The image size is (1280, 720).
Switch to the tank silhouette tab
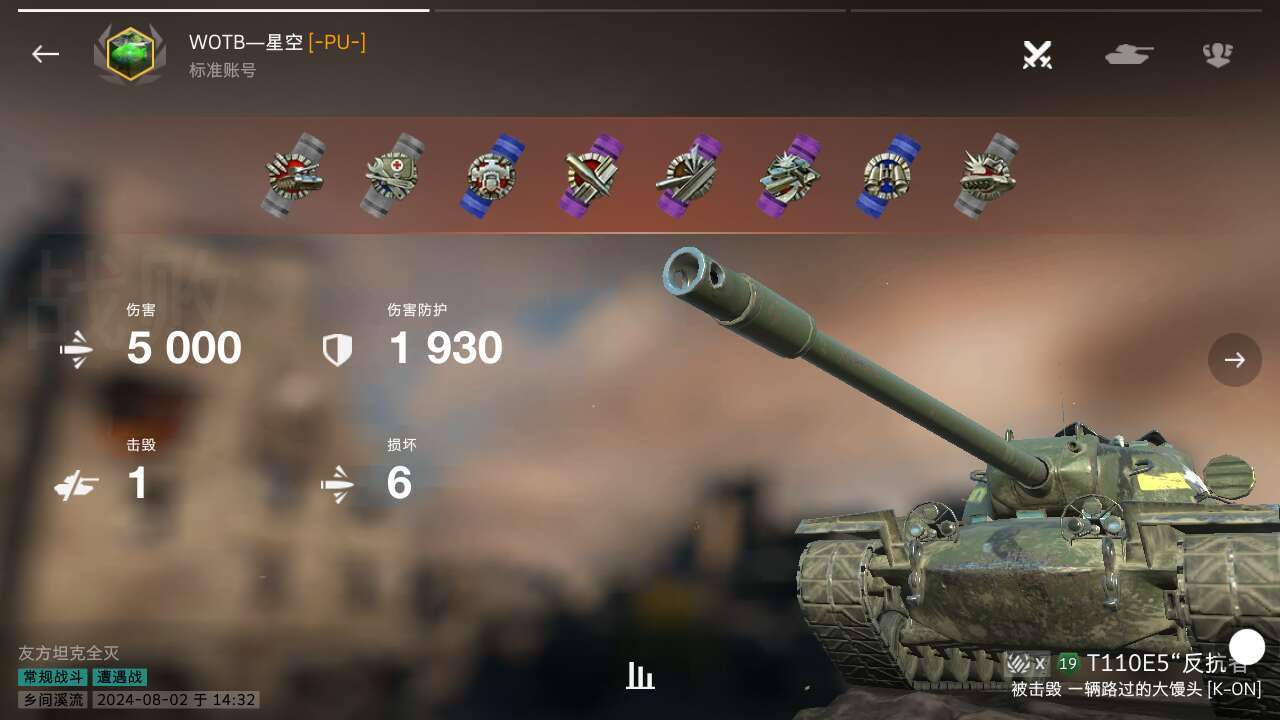tap(1129, 54)
